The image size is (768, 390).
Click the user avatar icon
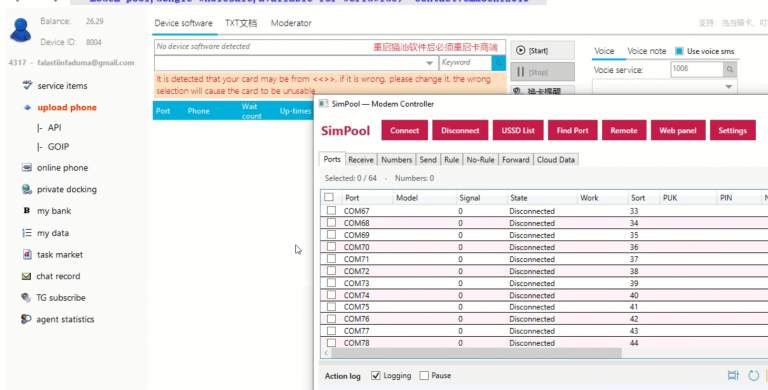[21, 30]
